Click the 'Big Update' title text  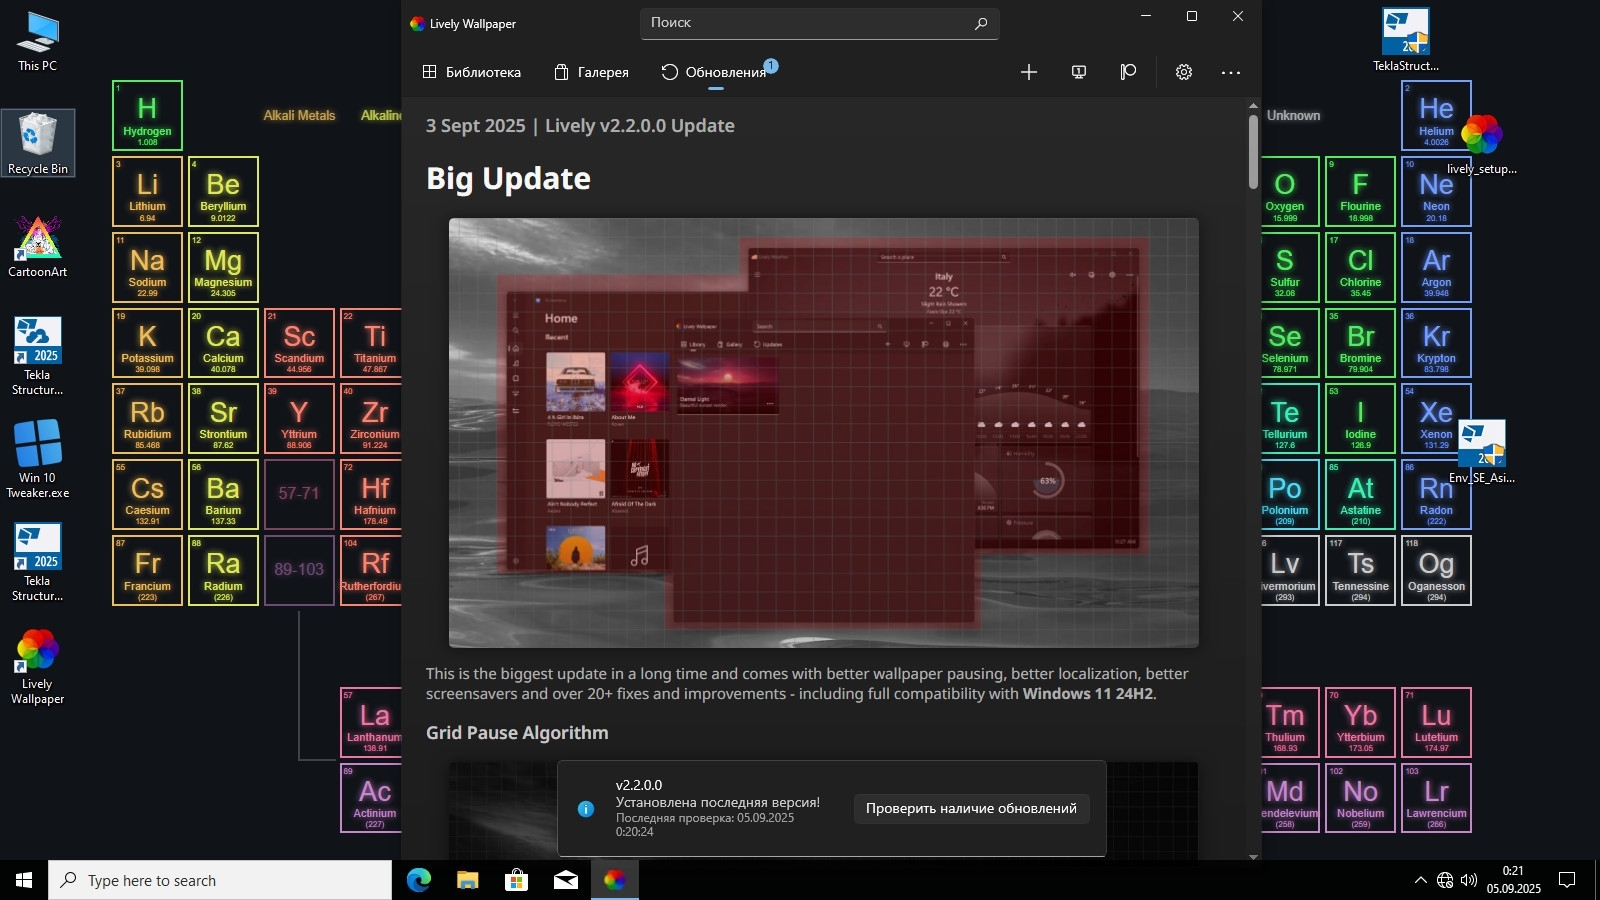tap(508, 178)
